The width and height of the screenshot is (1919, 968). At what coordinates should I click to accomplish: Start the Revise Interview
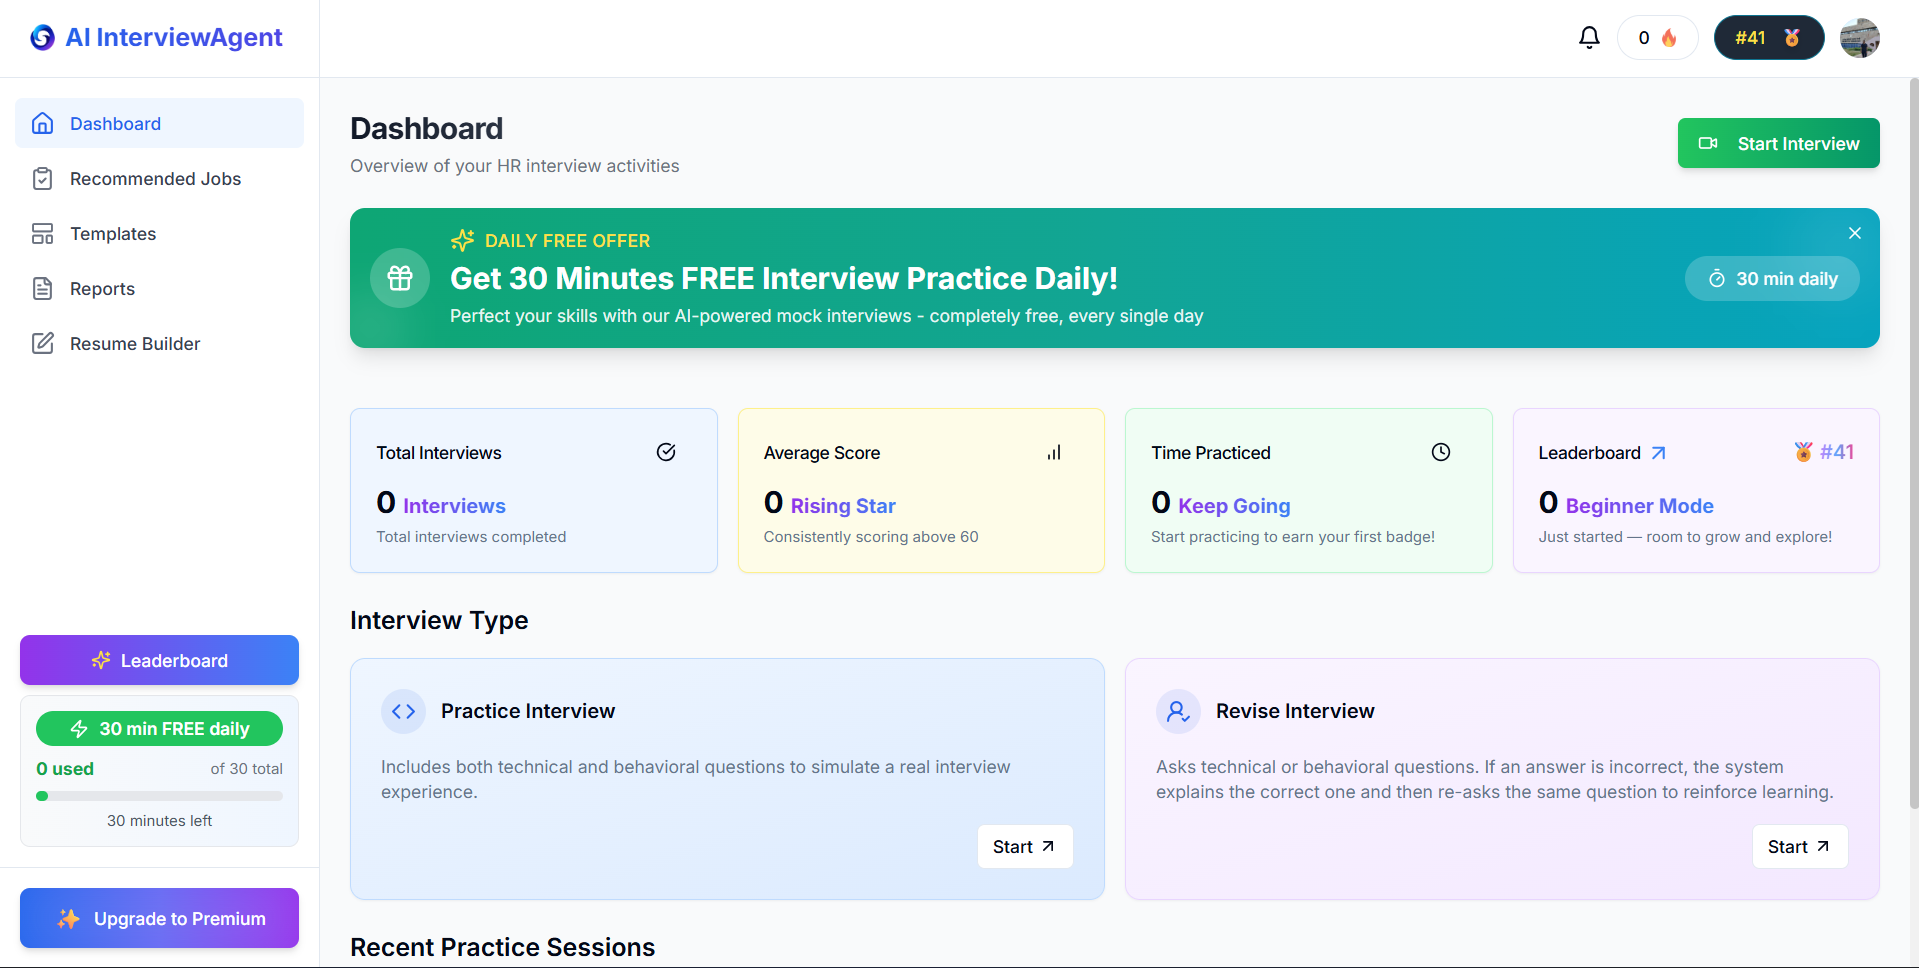point(1799,846)
